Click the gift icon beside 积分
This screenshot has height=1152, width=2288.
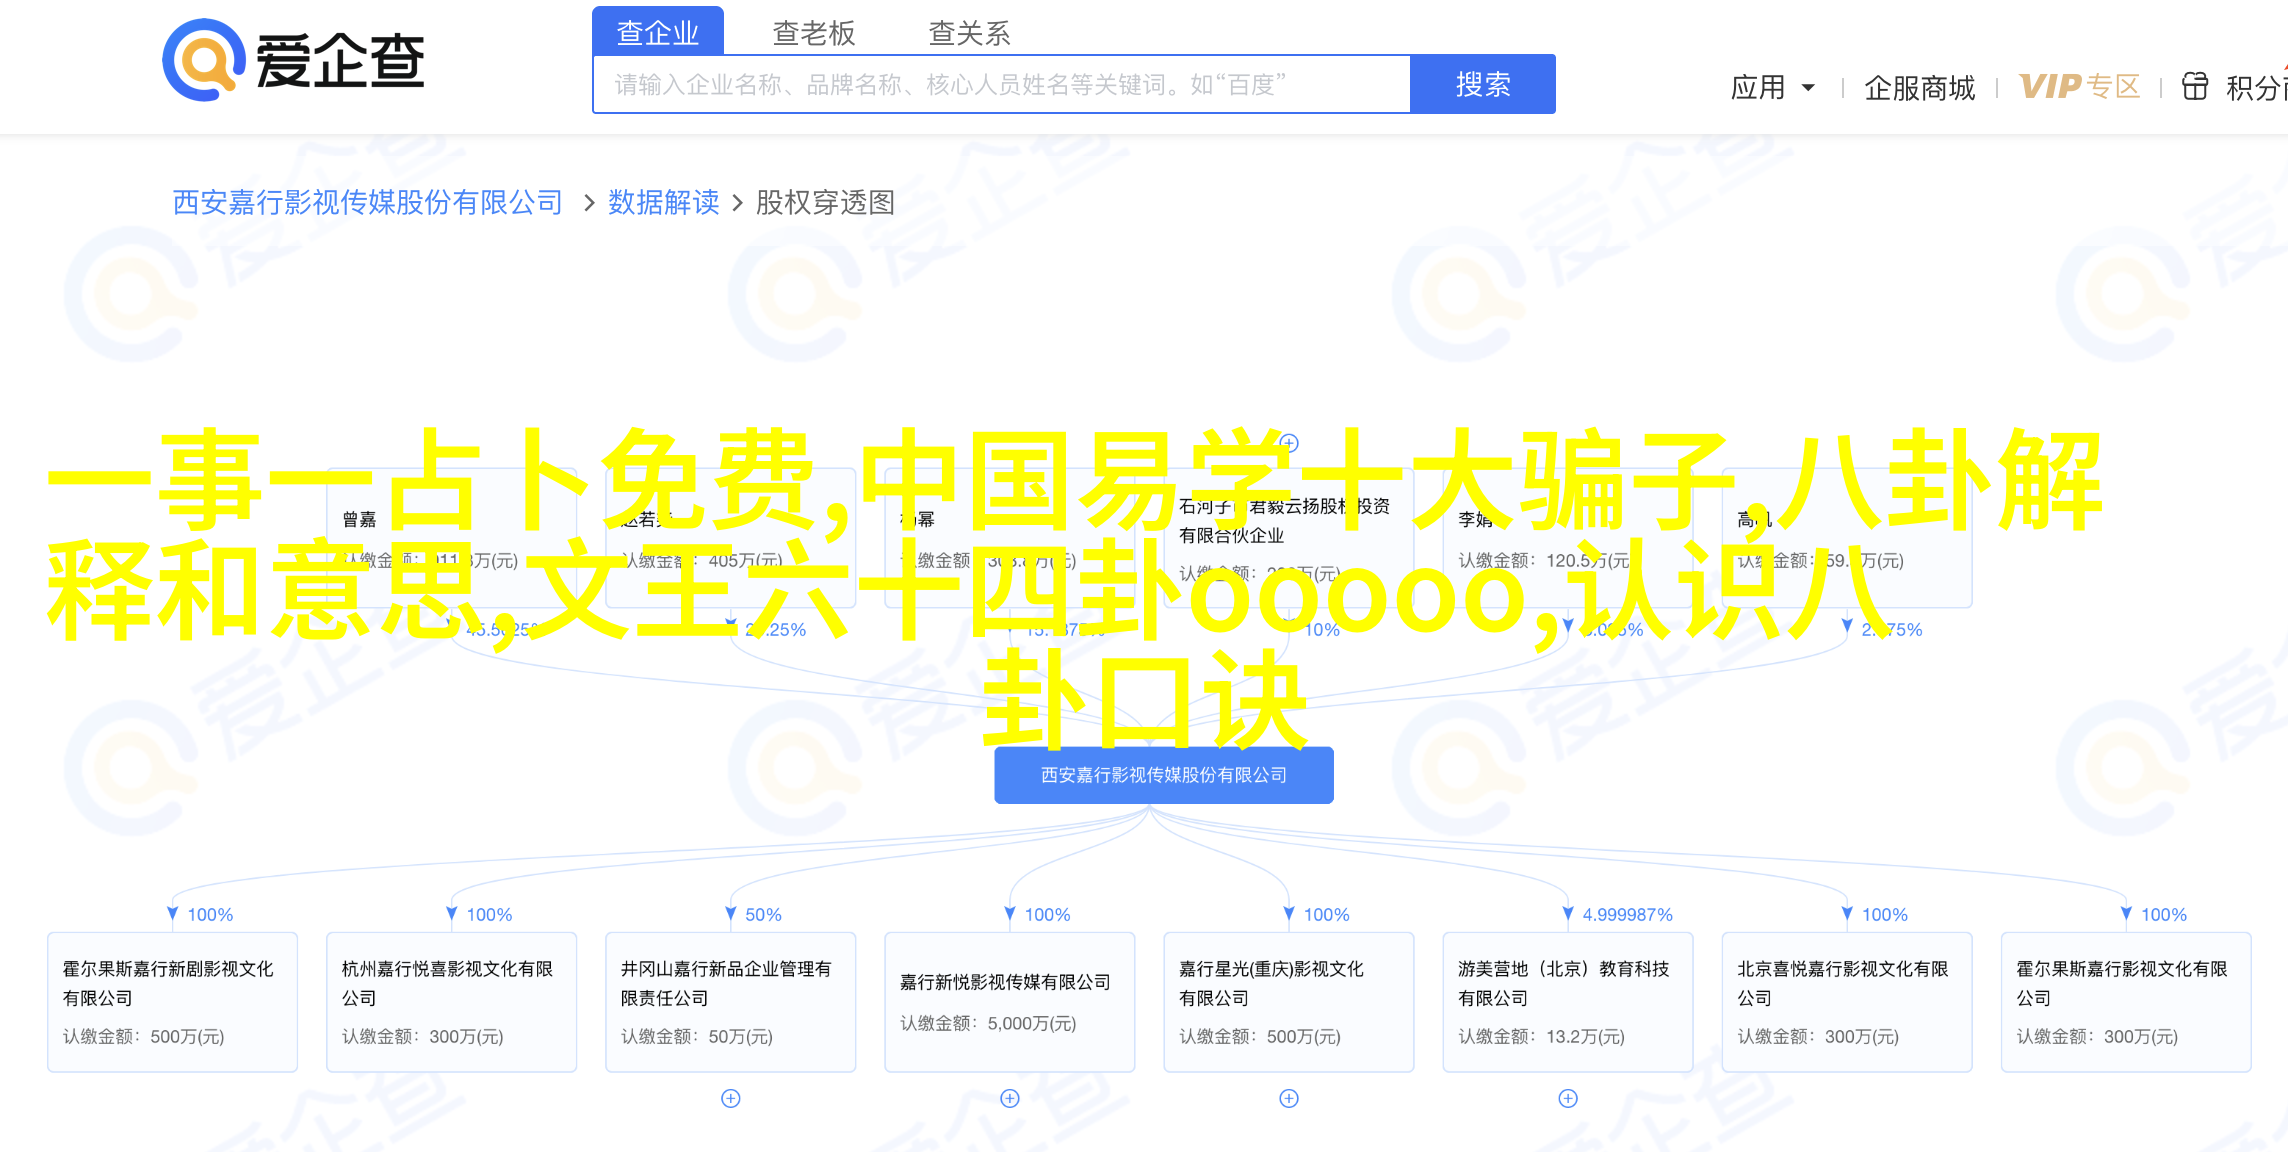[x=2195, y=87]
